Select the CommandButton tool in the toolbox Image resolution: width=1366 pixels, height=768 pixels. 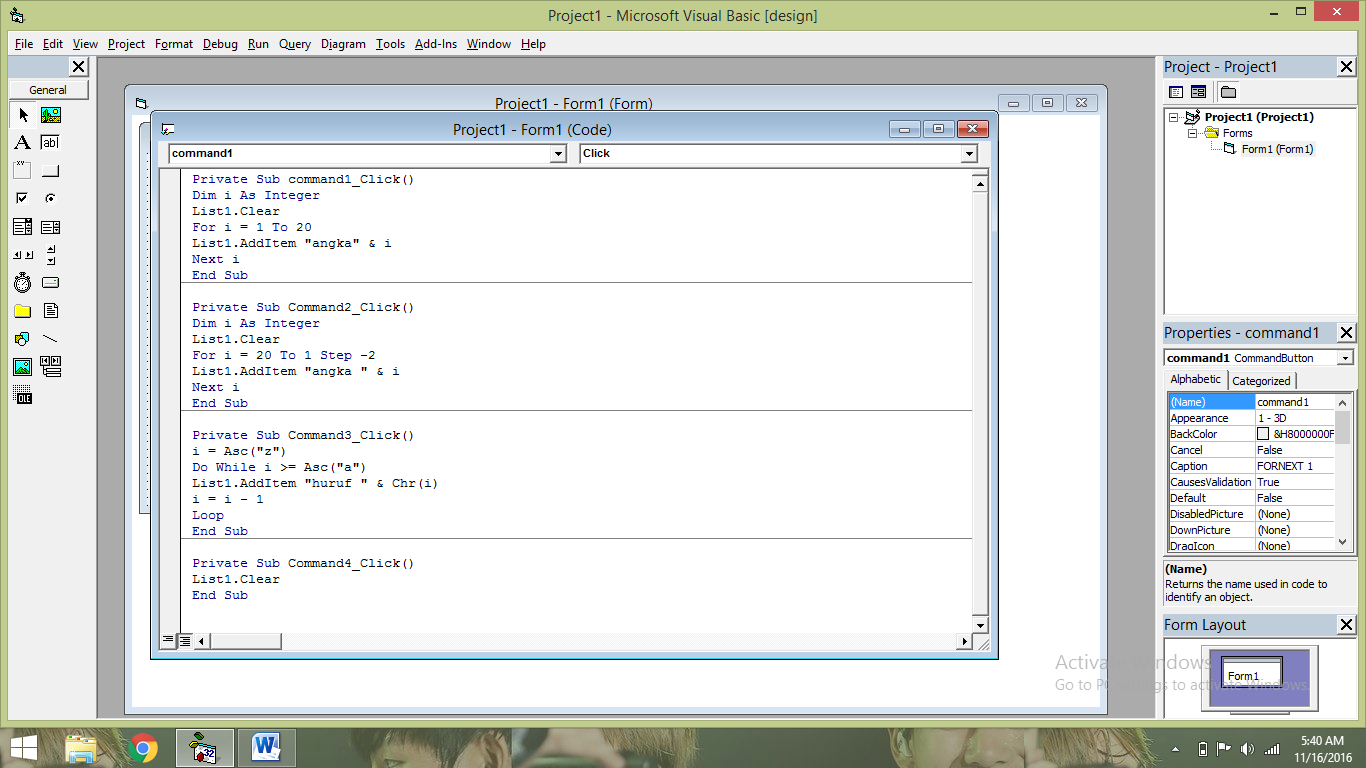coord(51,170)
